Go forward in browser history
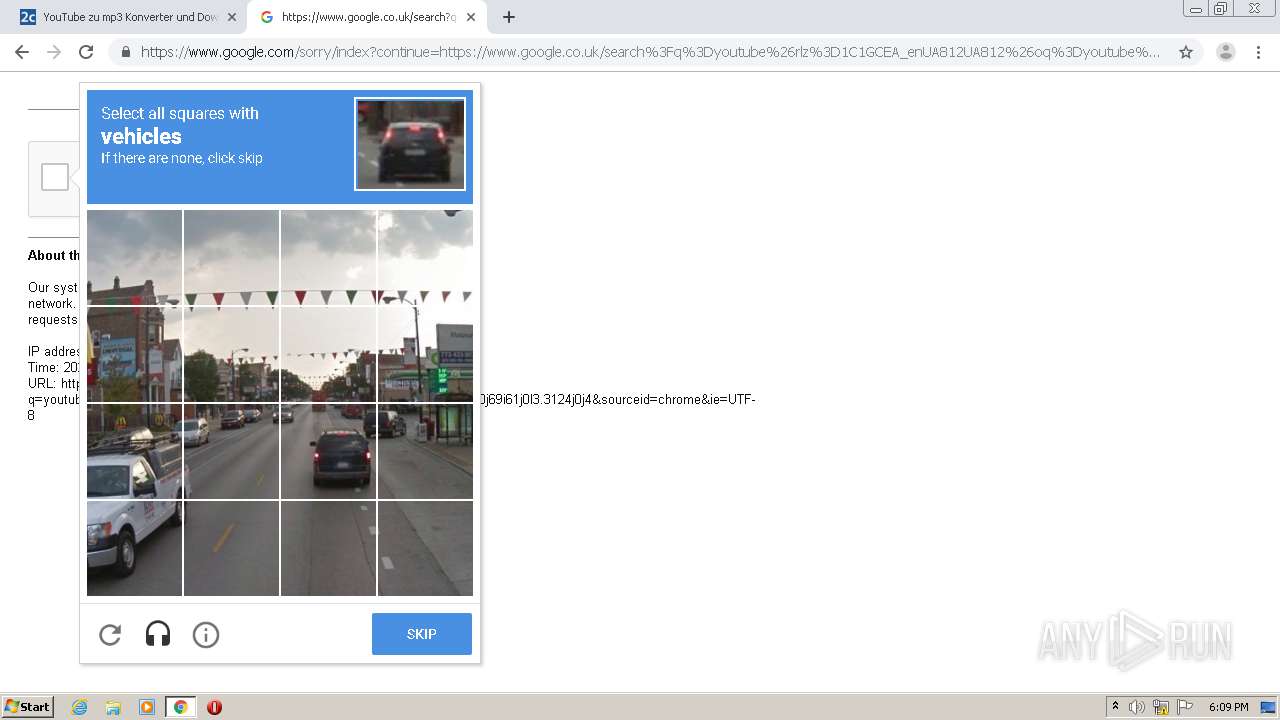1280x720 pixels. (54, 52)
